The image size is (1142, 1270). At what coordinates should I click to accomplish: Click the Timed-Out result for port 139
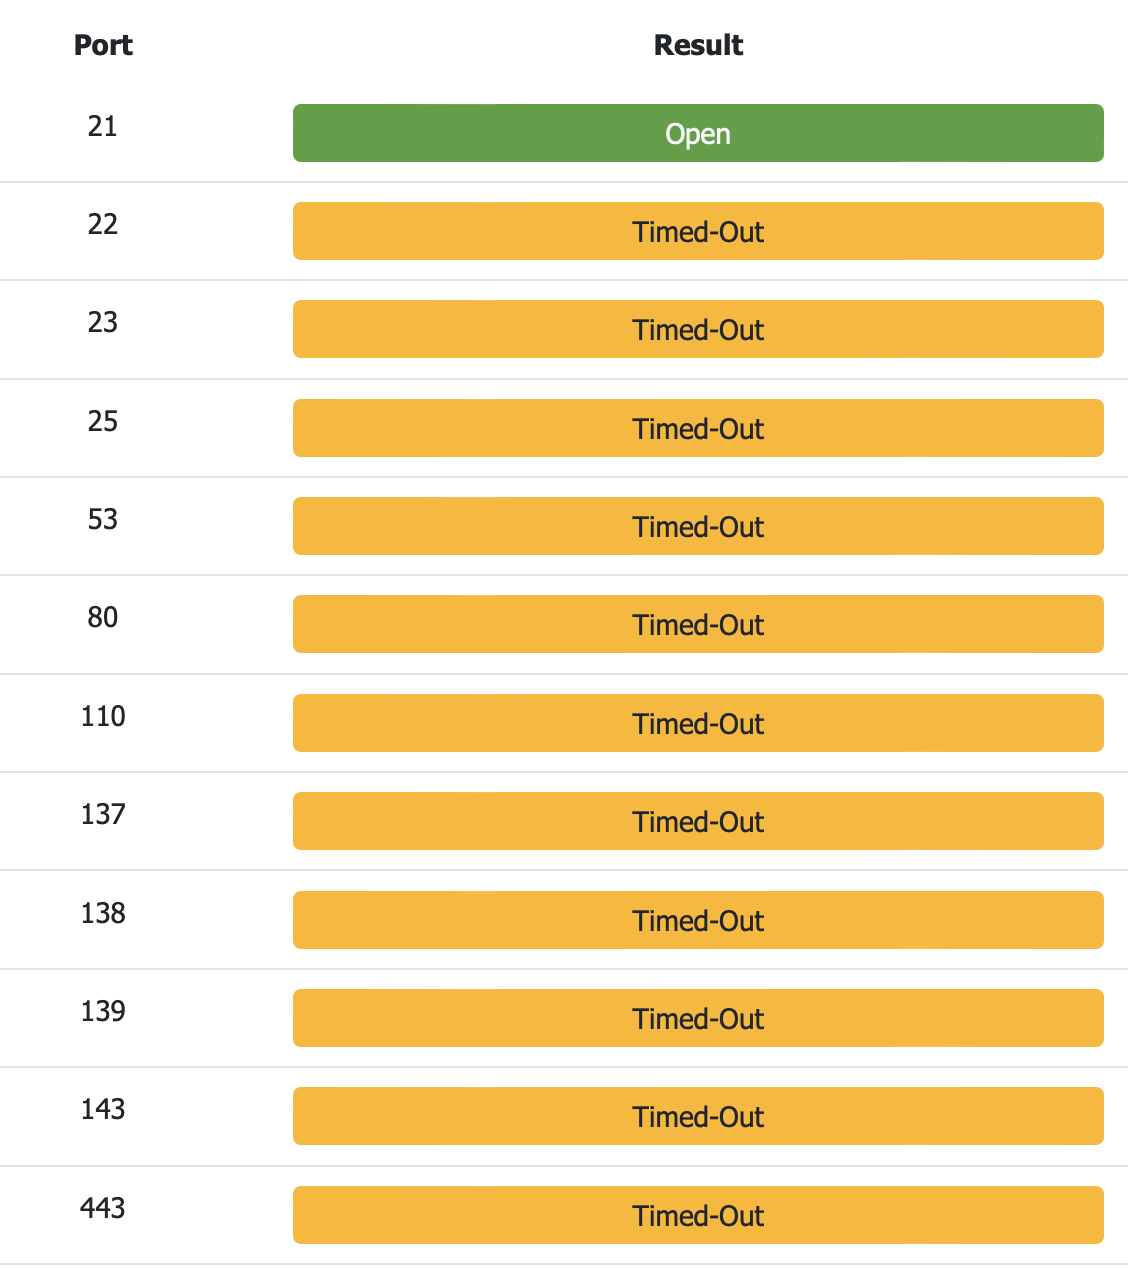click(x=697, y=1018)
